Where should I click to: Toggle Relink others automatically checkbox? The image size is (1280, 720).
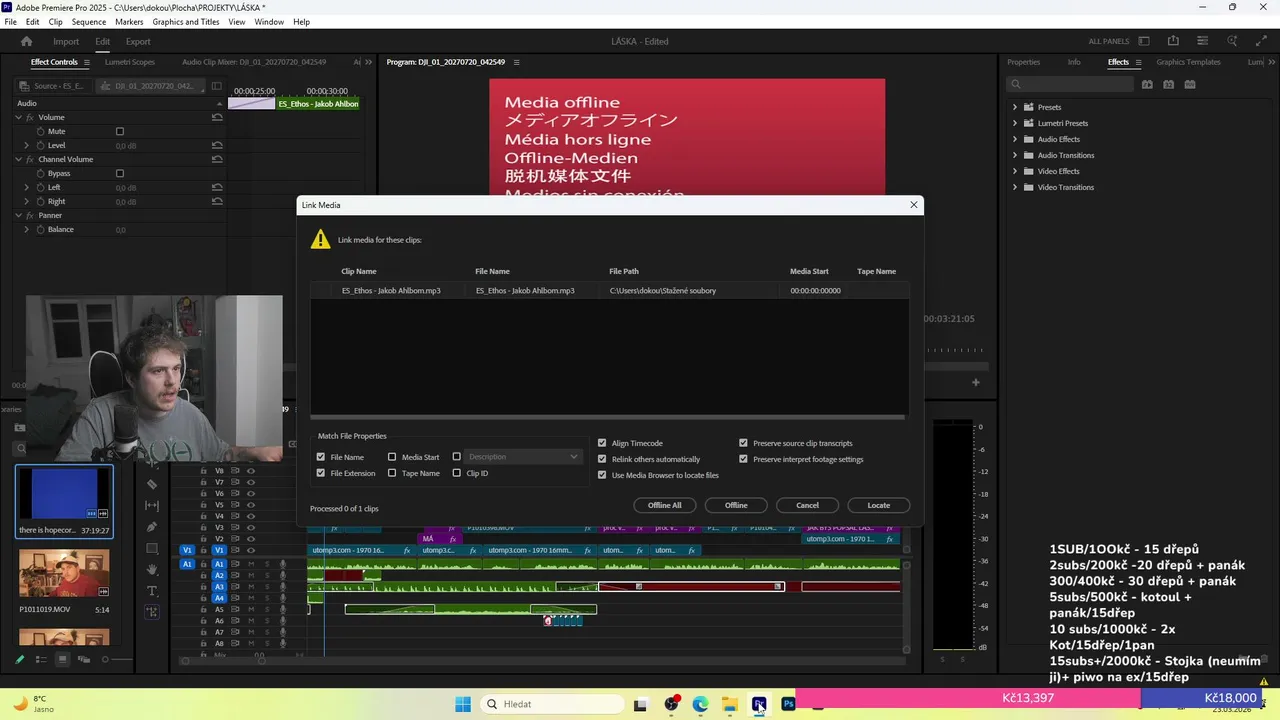(602, 459)
